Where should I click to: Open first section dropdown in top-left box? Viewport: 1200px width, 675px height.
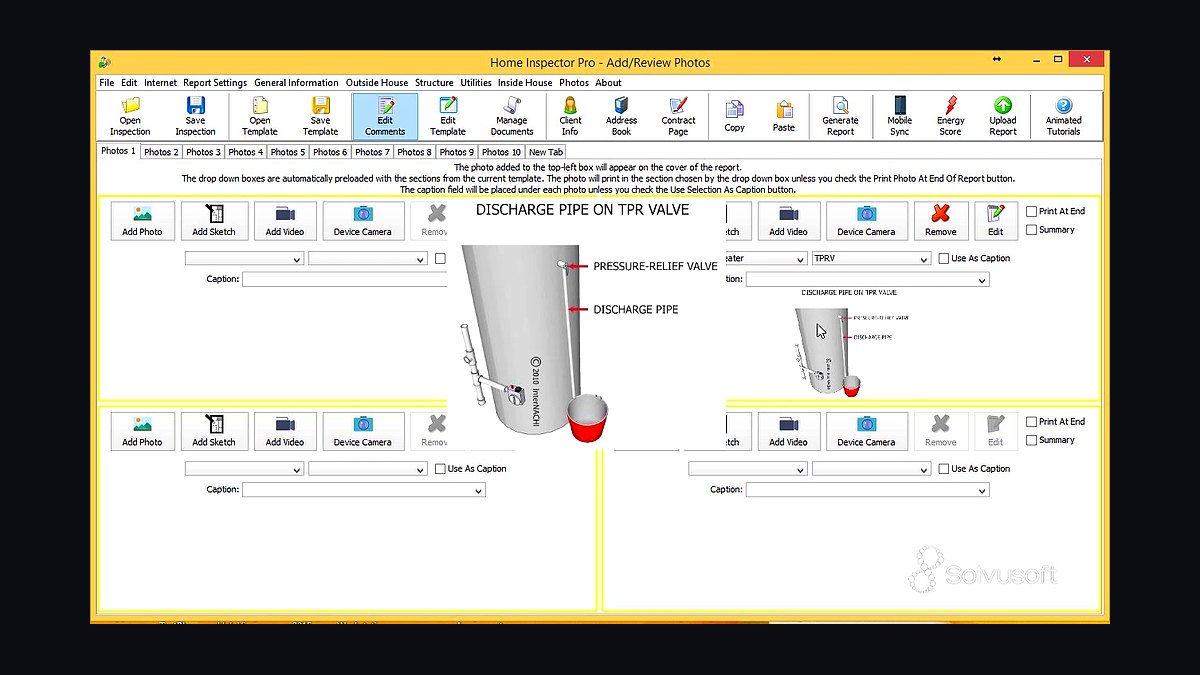pos(244,259)
